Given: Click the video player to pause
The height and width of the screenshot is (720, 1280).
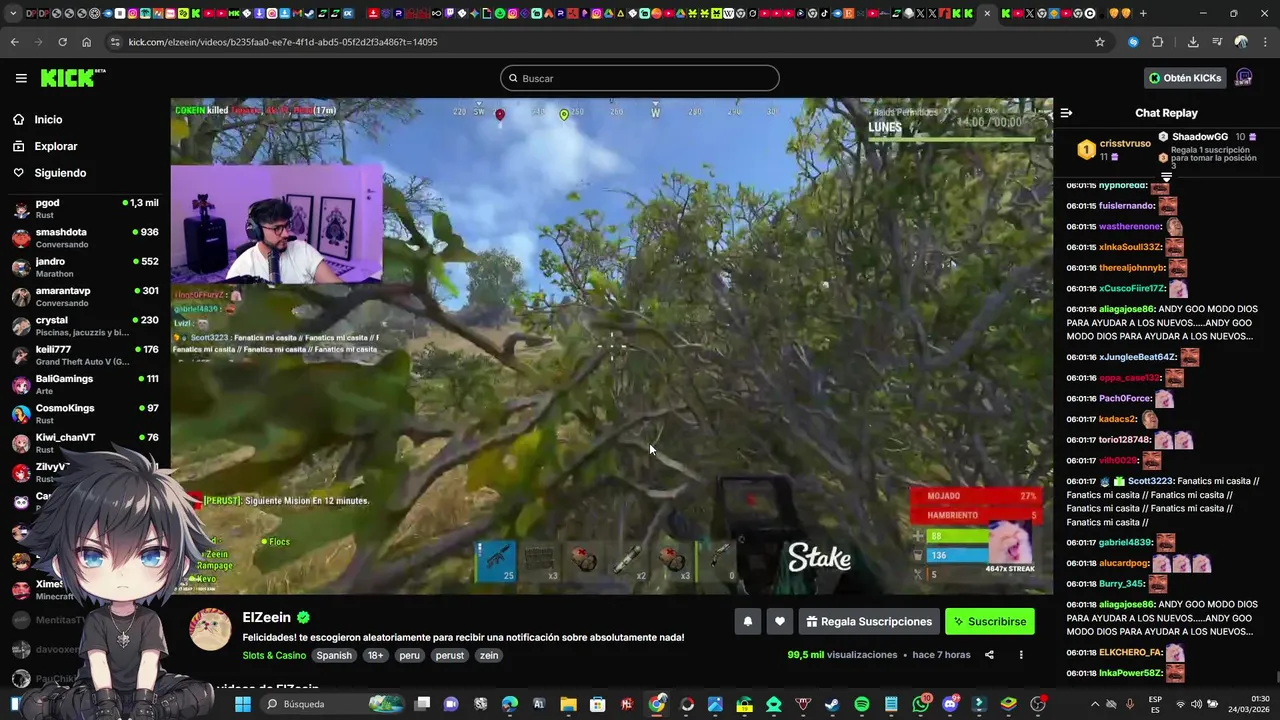Looking at the screenshot, I should tap(611, 346).
